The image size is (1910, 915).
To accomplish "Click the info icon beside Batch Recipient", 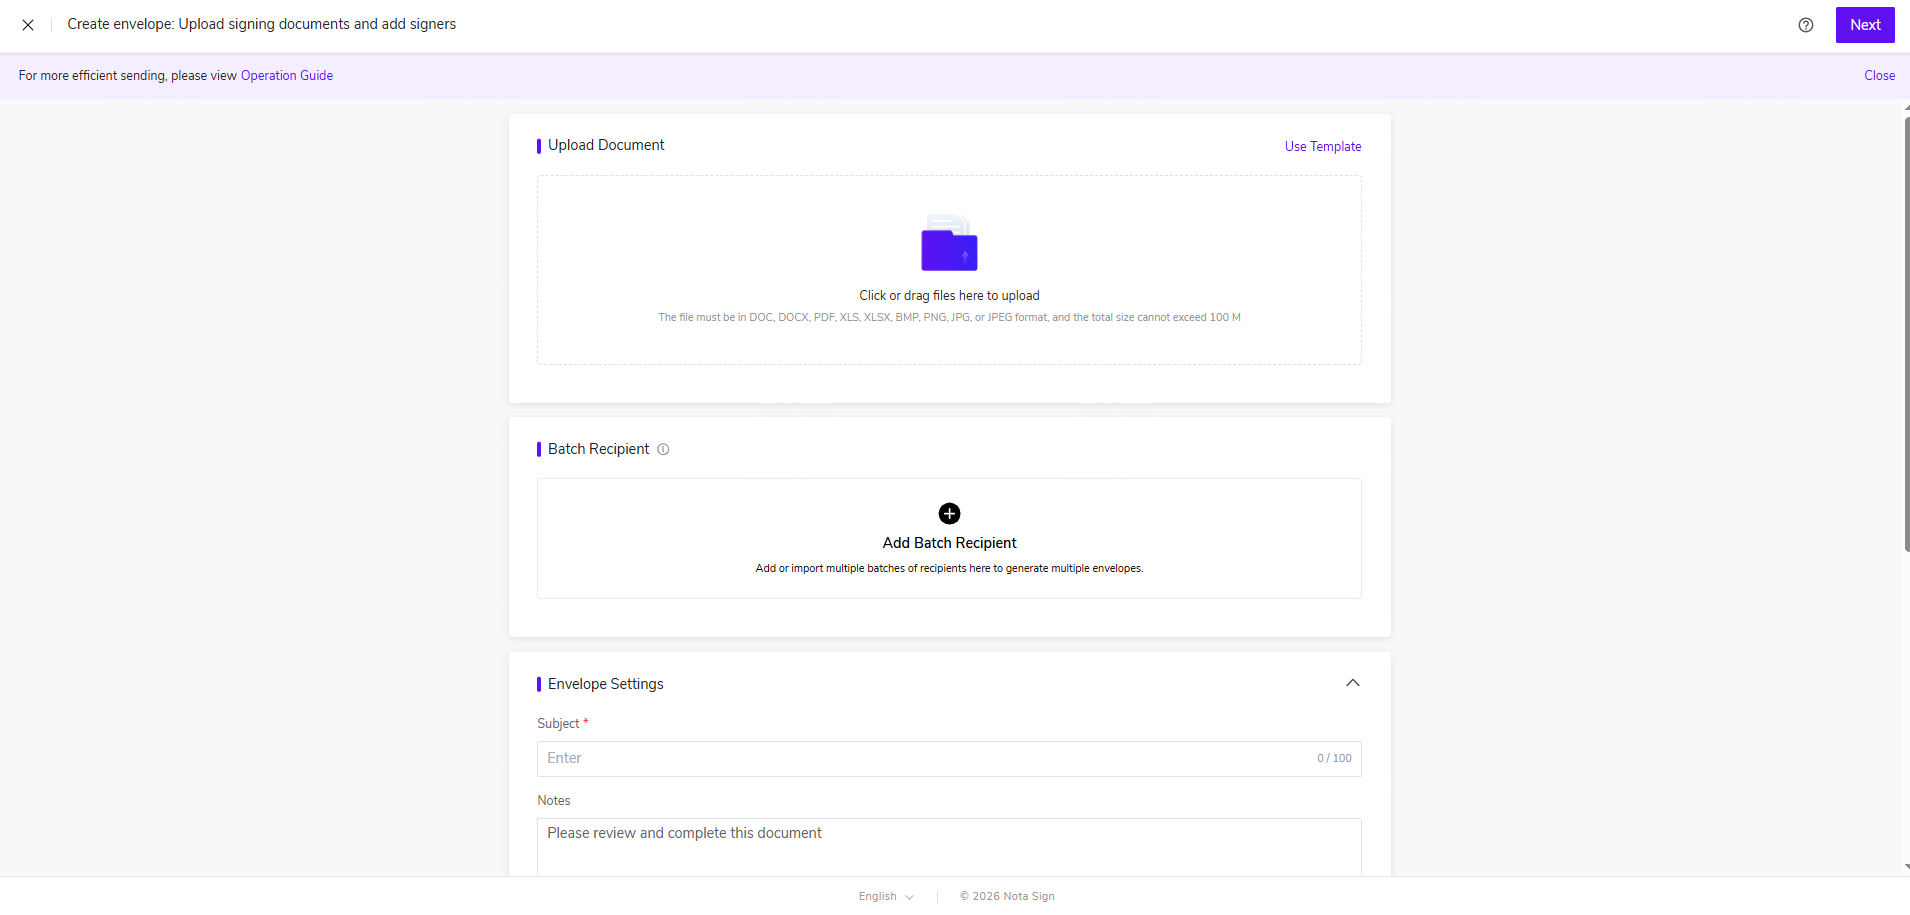I will (663, 450).
